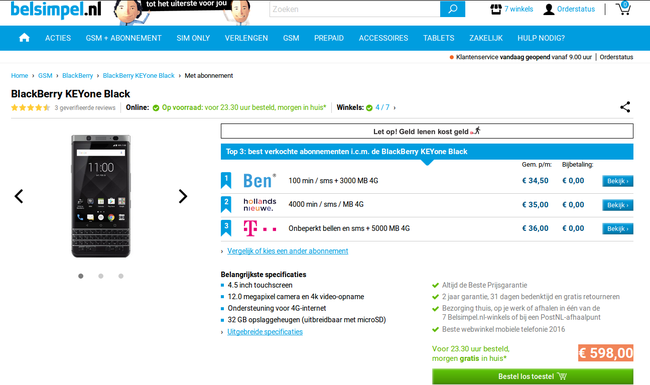This screenshot has width=650, height=385.
Task: Open the VERLENGEN menu
Action: 246,38
